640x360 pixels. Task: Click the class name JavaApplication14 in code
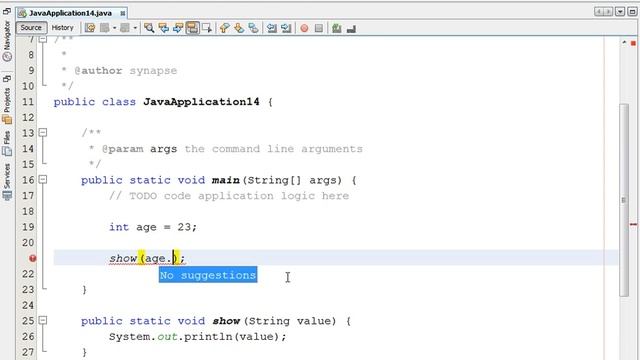tap(201, 102)
